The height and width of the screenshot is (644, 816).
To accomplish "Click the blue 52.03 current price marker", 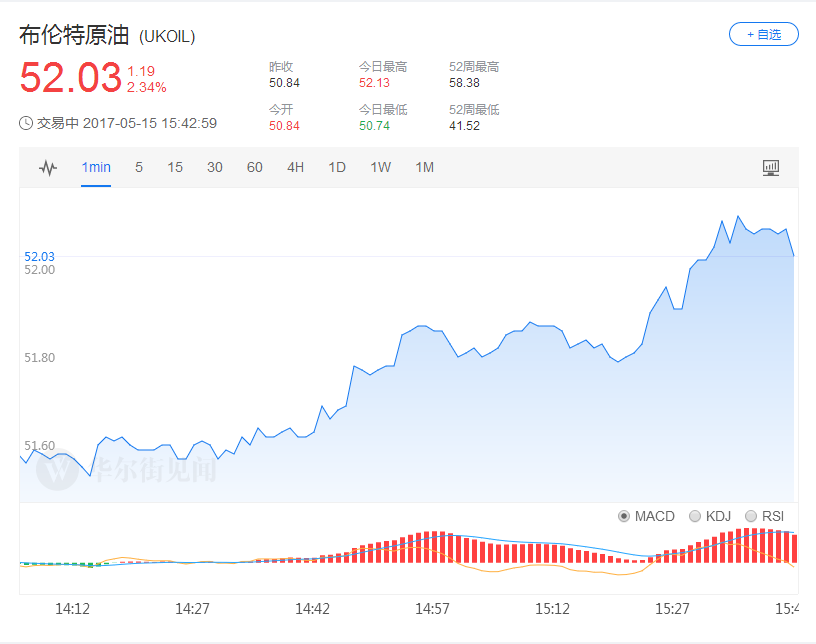I will click(40, 257).
